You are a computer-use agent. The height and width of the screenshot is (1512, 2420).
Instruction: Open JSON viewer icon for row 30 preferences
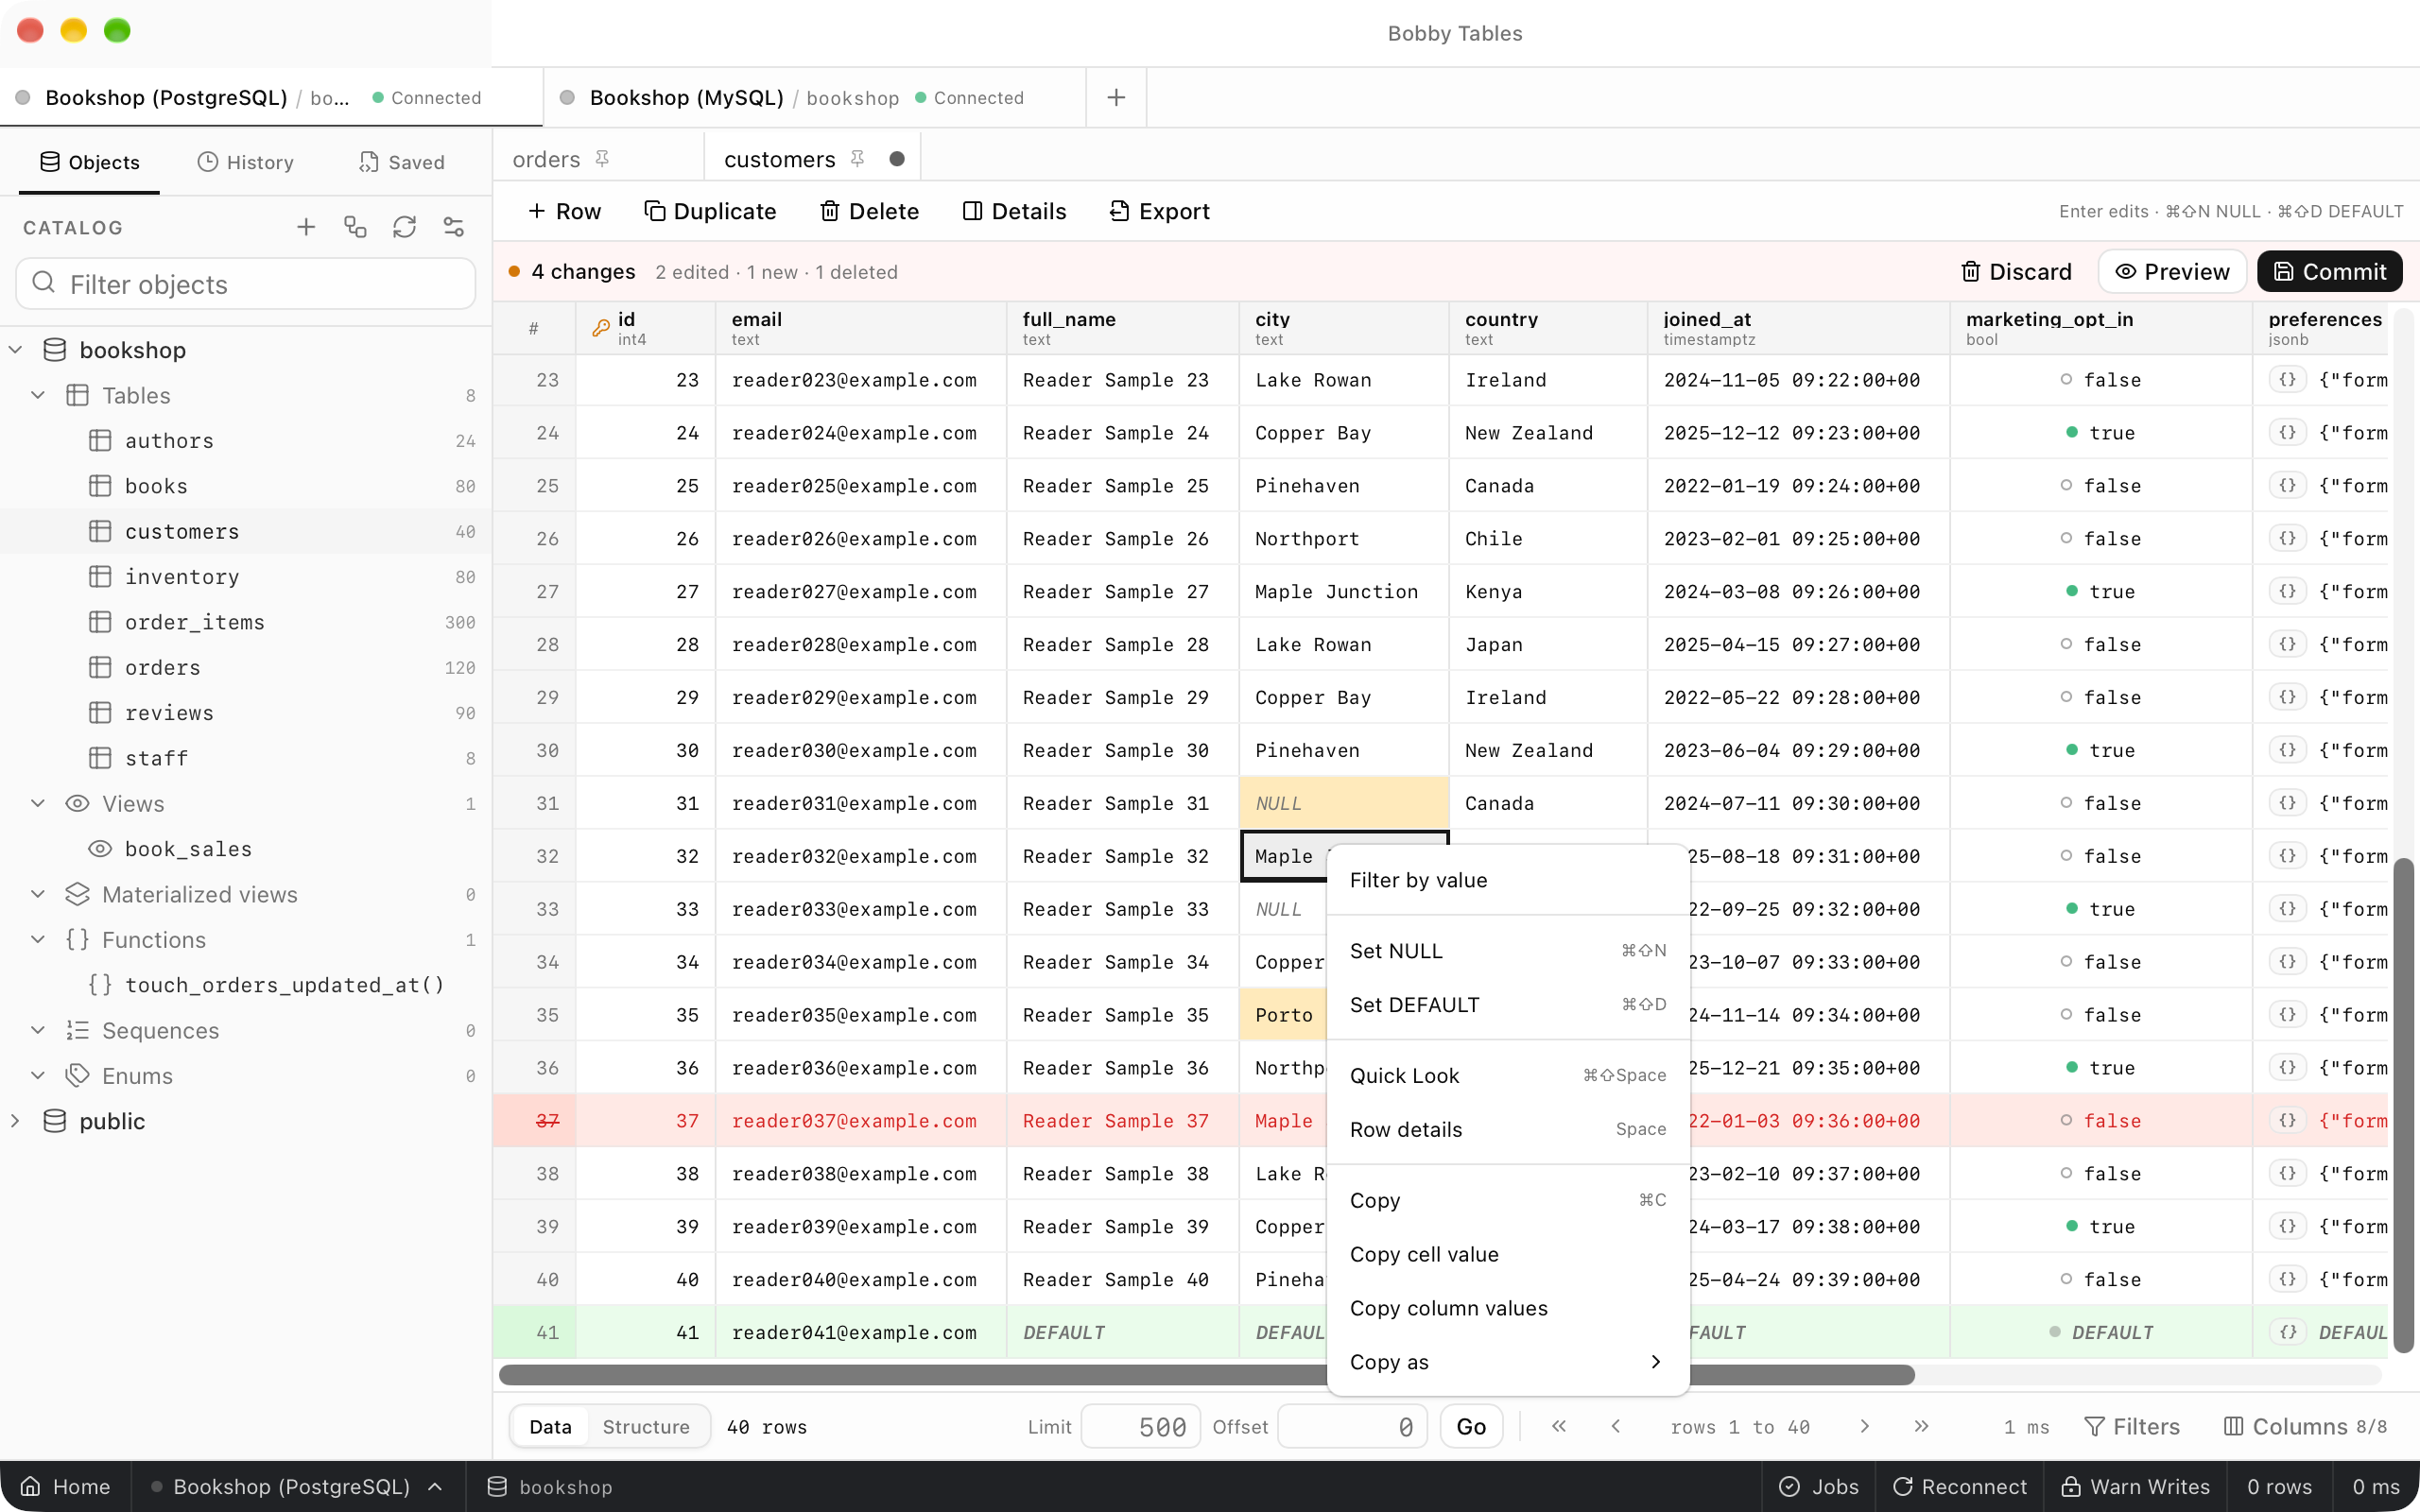pos(2287,750)
